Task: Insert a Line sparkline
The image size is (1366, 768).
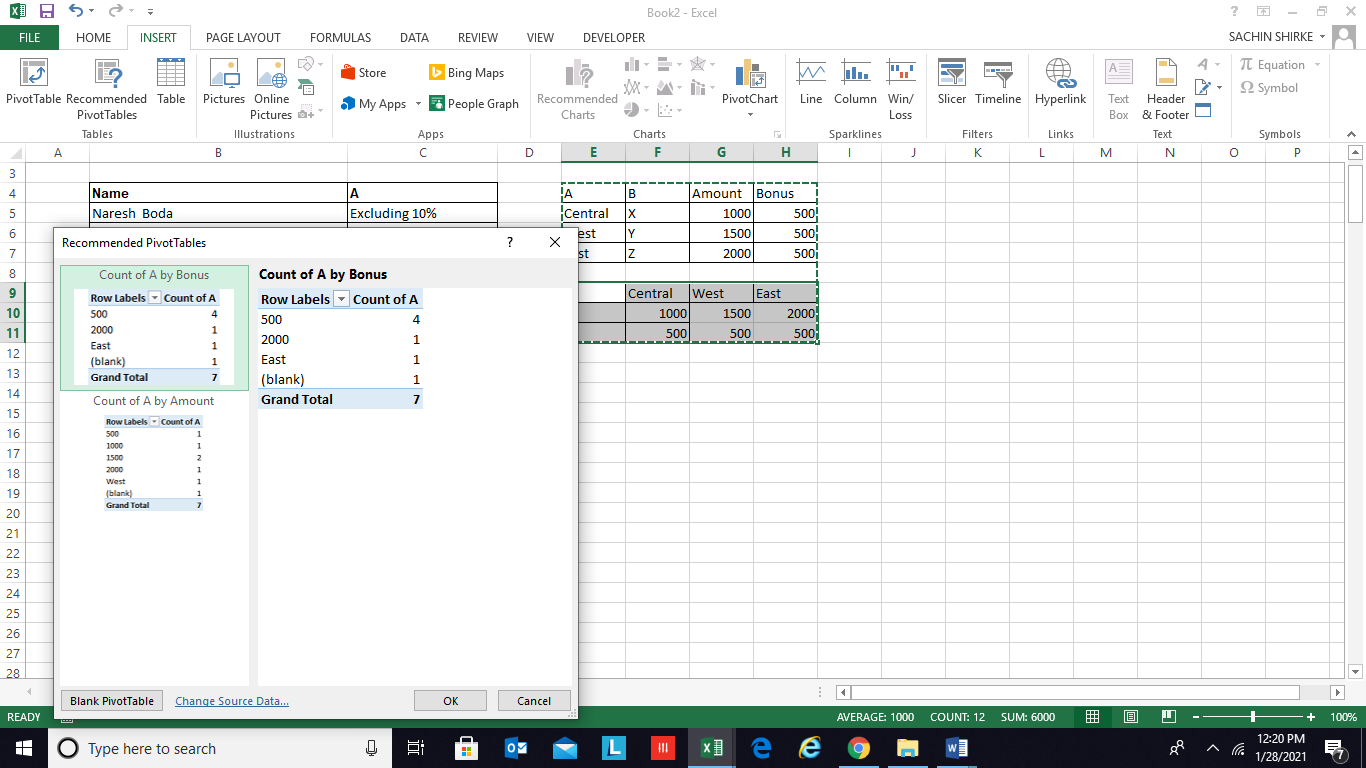Action: pos(811,82)
